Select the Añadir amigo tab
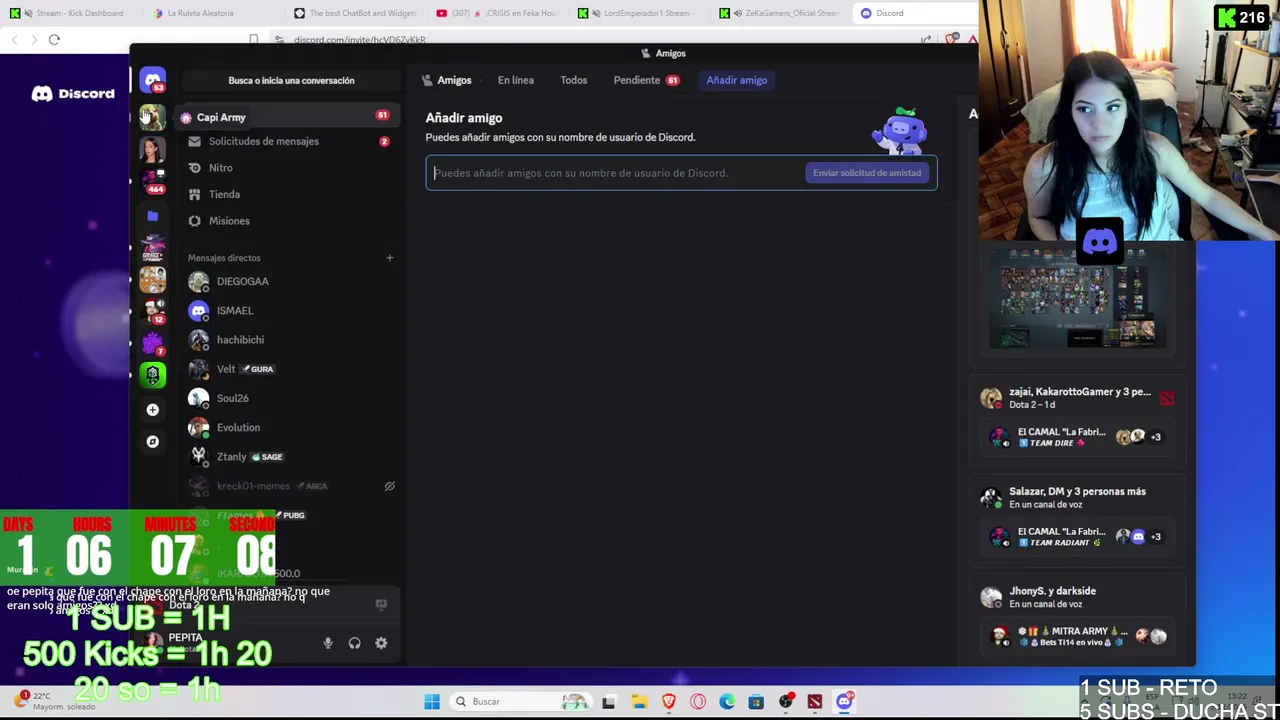Screen dimensions: 1280x720 click(x=737, y=80)
